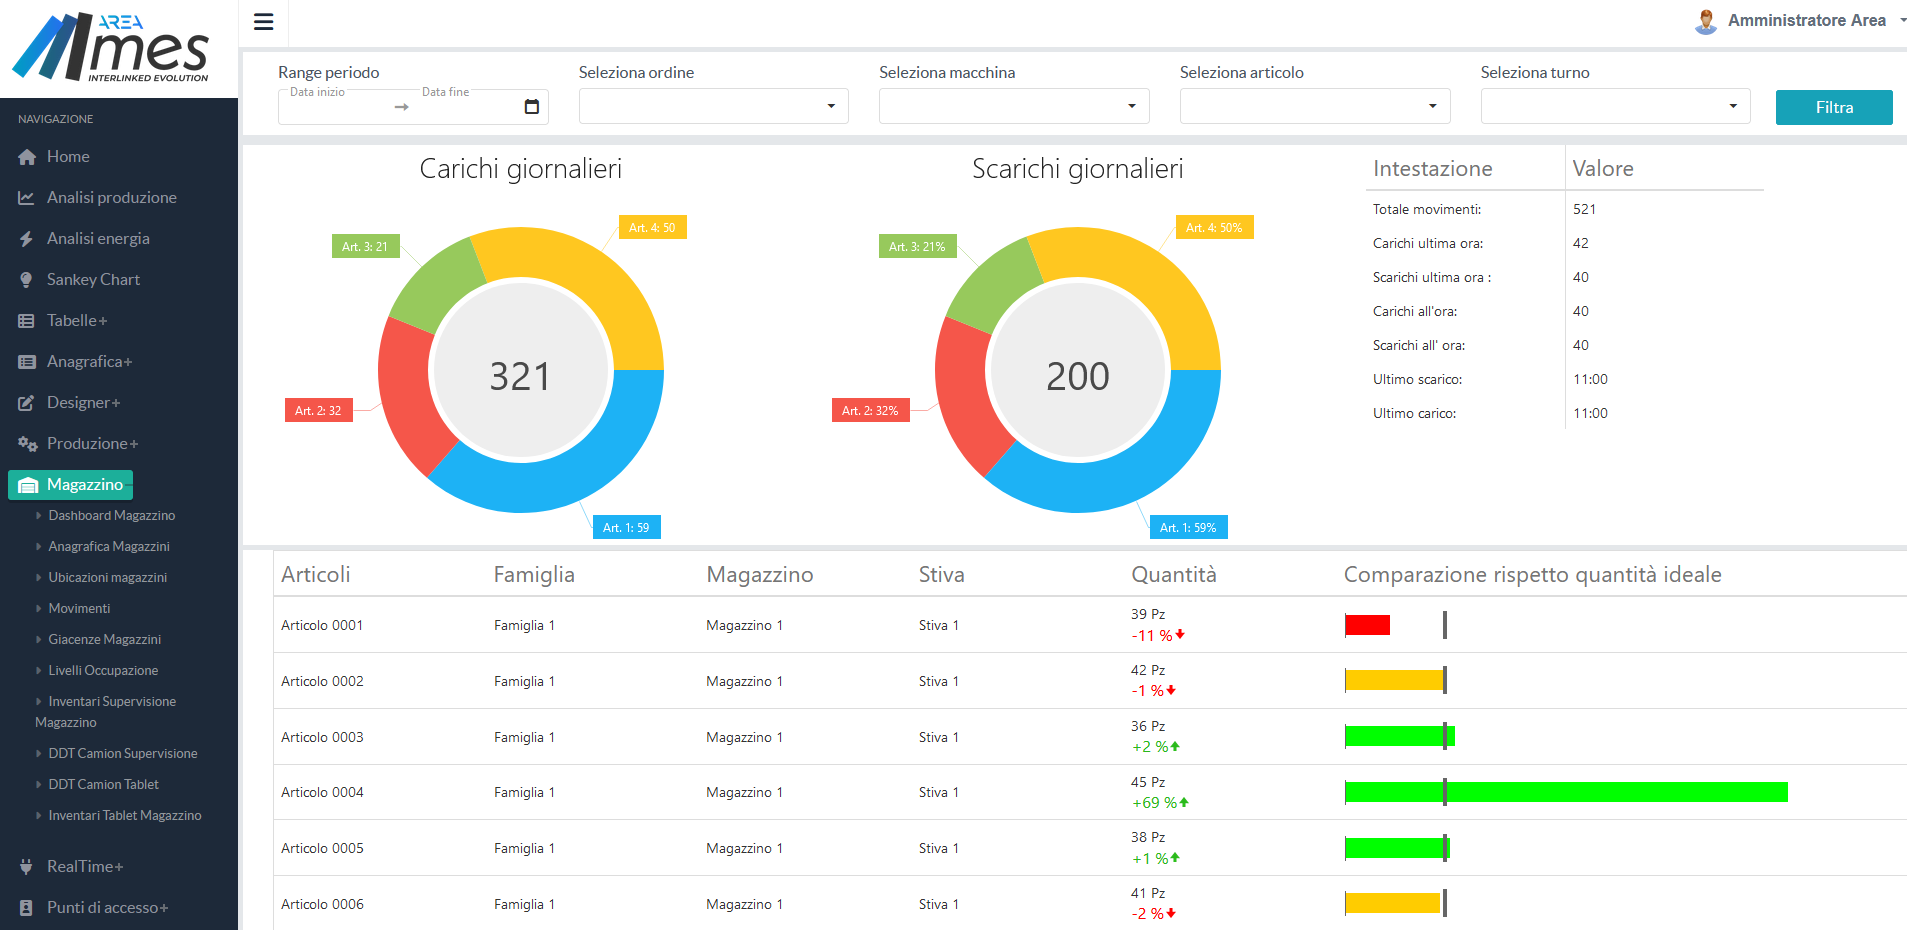The width and height of the screenshot is (1907, 930).
Task: Click the Data inizio field
Action: tap(335, 106)
